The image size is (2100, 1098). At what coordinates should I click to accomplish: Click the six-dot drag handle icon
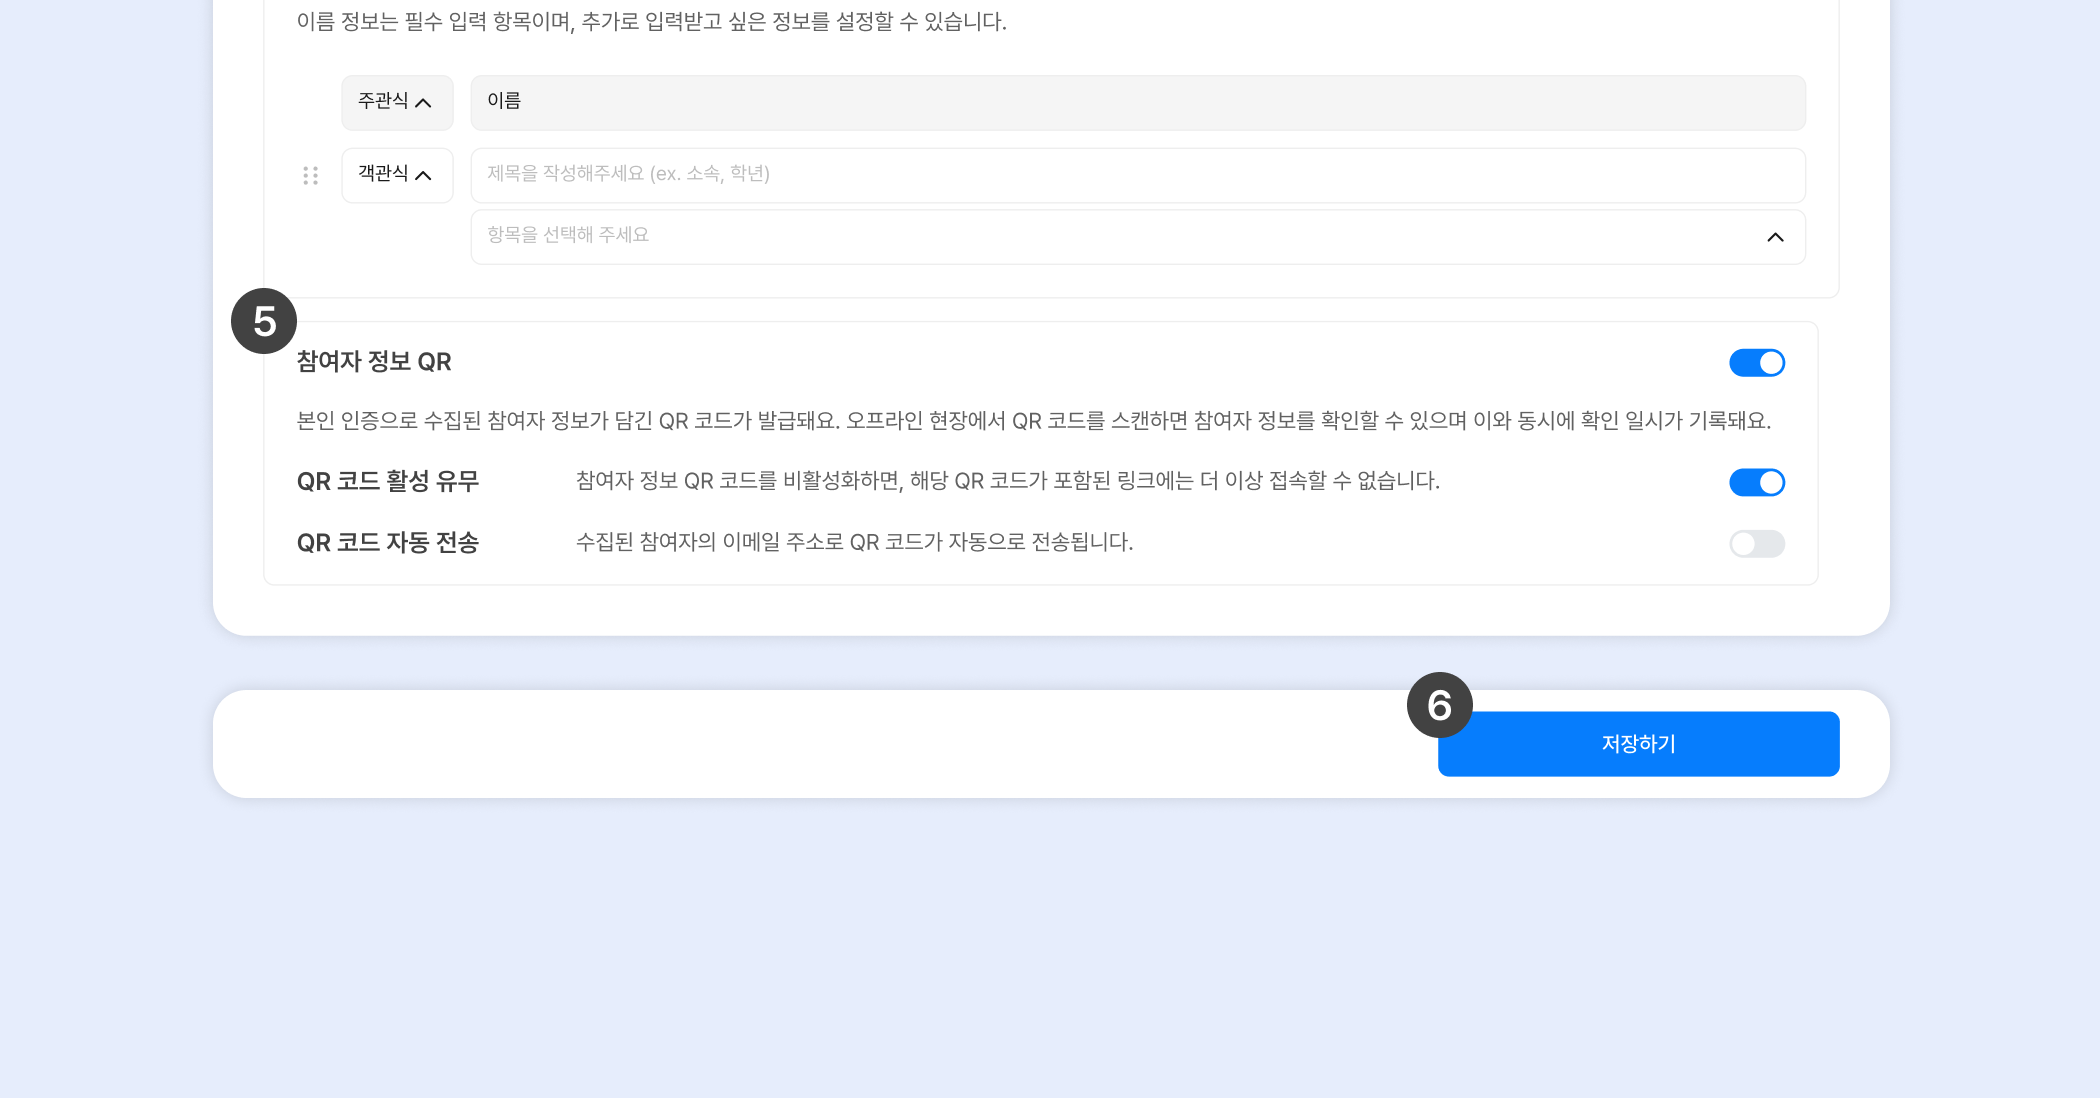click(310, 176)
